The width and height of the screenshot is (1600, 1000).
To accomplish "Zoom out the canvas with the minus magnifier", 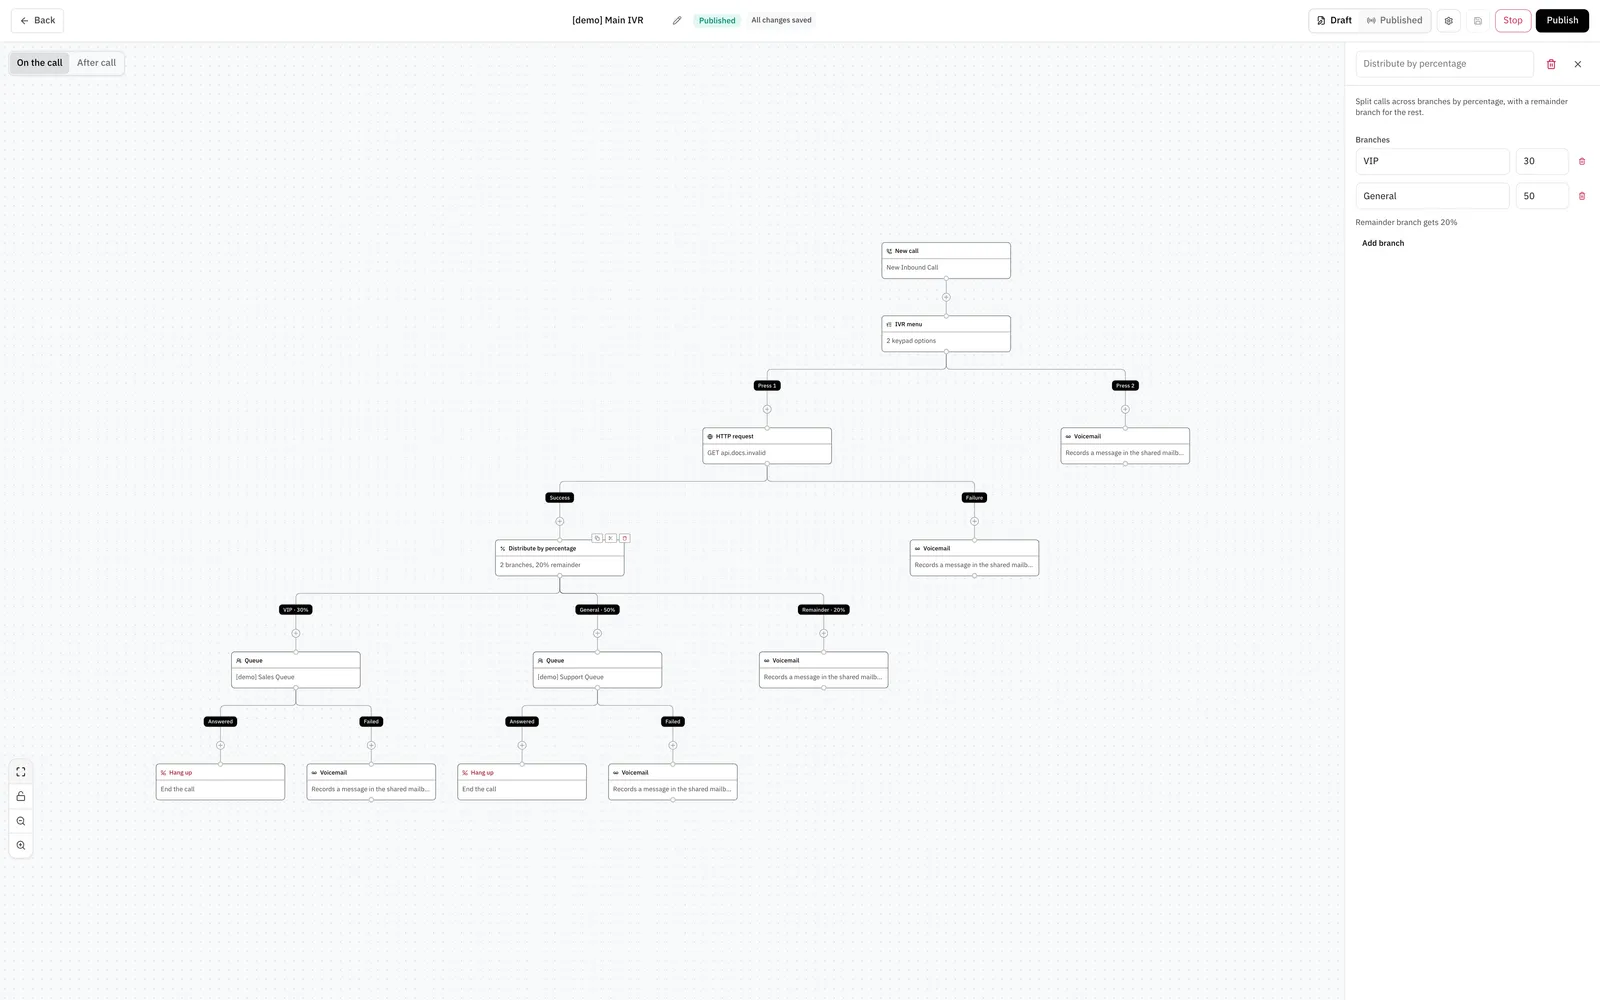I will click(x=21, y=821).
